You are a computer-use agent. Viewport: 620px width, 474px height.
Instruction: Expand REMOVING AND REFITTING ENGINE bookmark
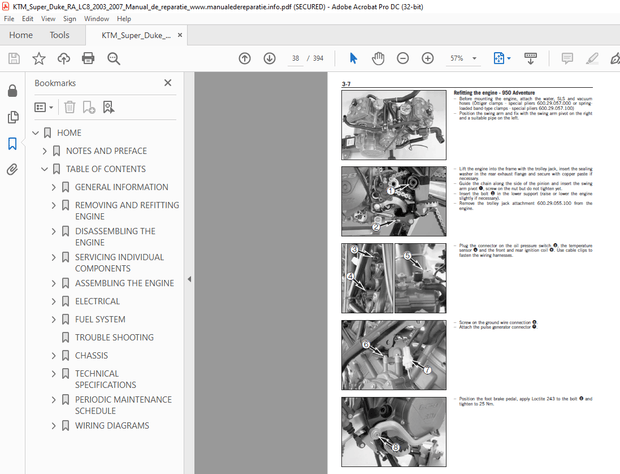click(x=54, y=206)
